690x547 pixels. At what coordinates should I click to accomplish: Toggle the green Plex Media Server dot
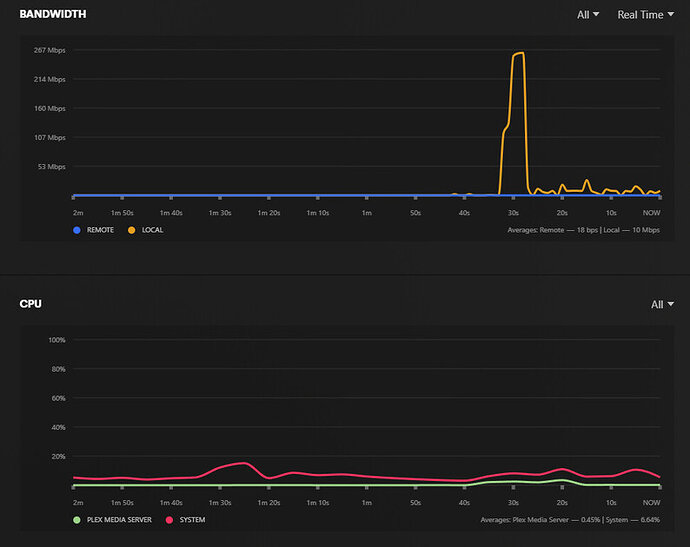point(77,520)
